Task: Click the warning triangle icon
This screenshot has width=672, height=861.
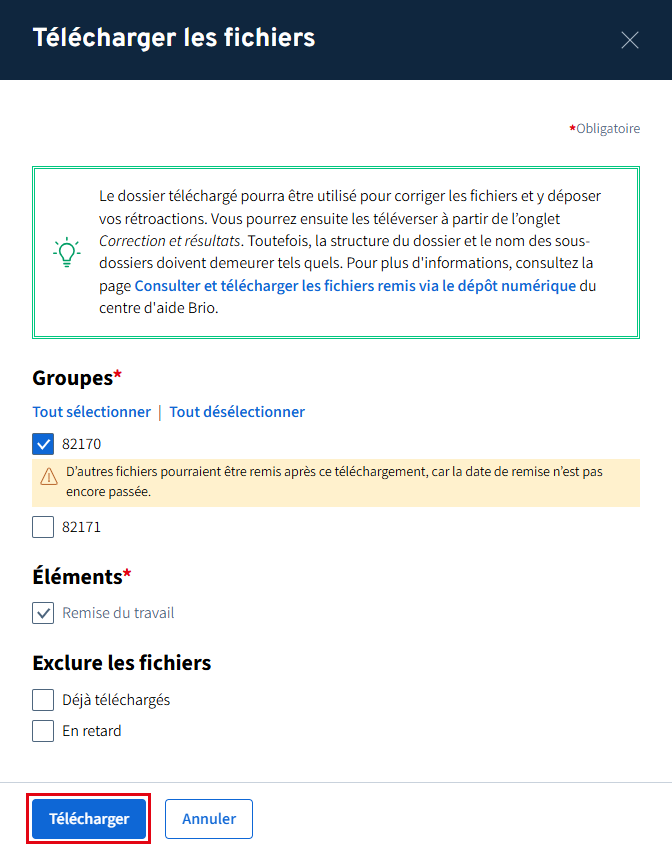Action: click(x=49, y=477)
